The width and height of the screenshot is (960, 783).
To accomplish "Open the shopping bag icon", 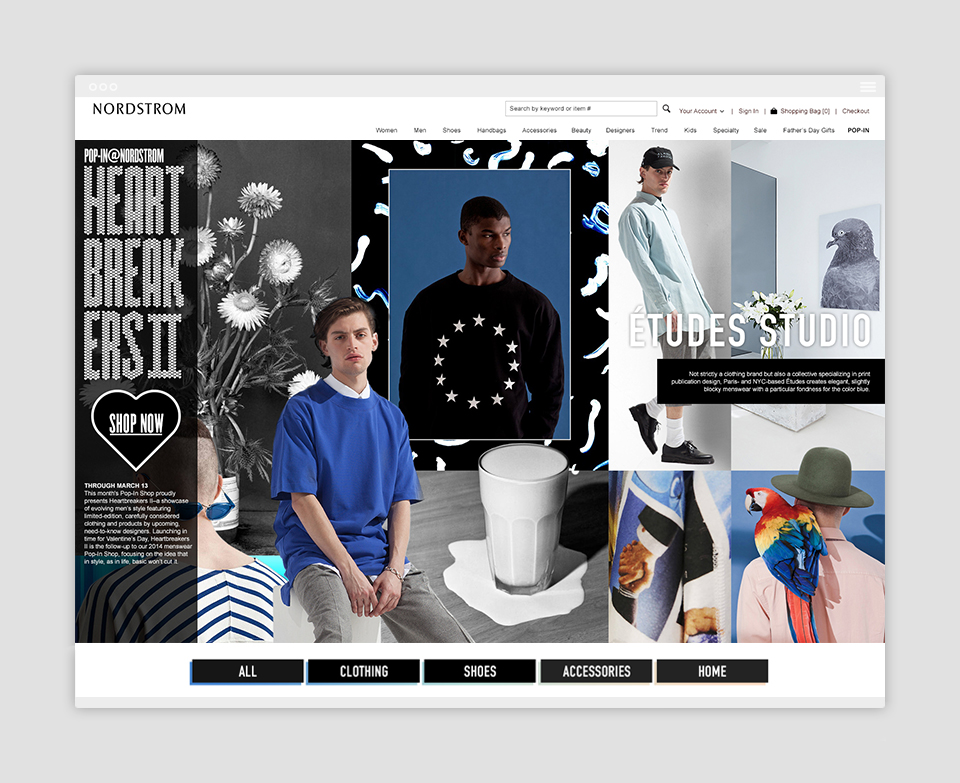I will click(773, 111).
